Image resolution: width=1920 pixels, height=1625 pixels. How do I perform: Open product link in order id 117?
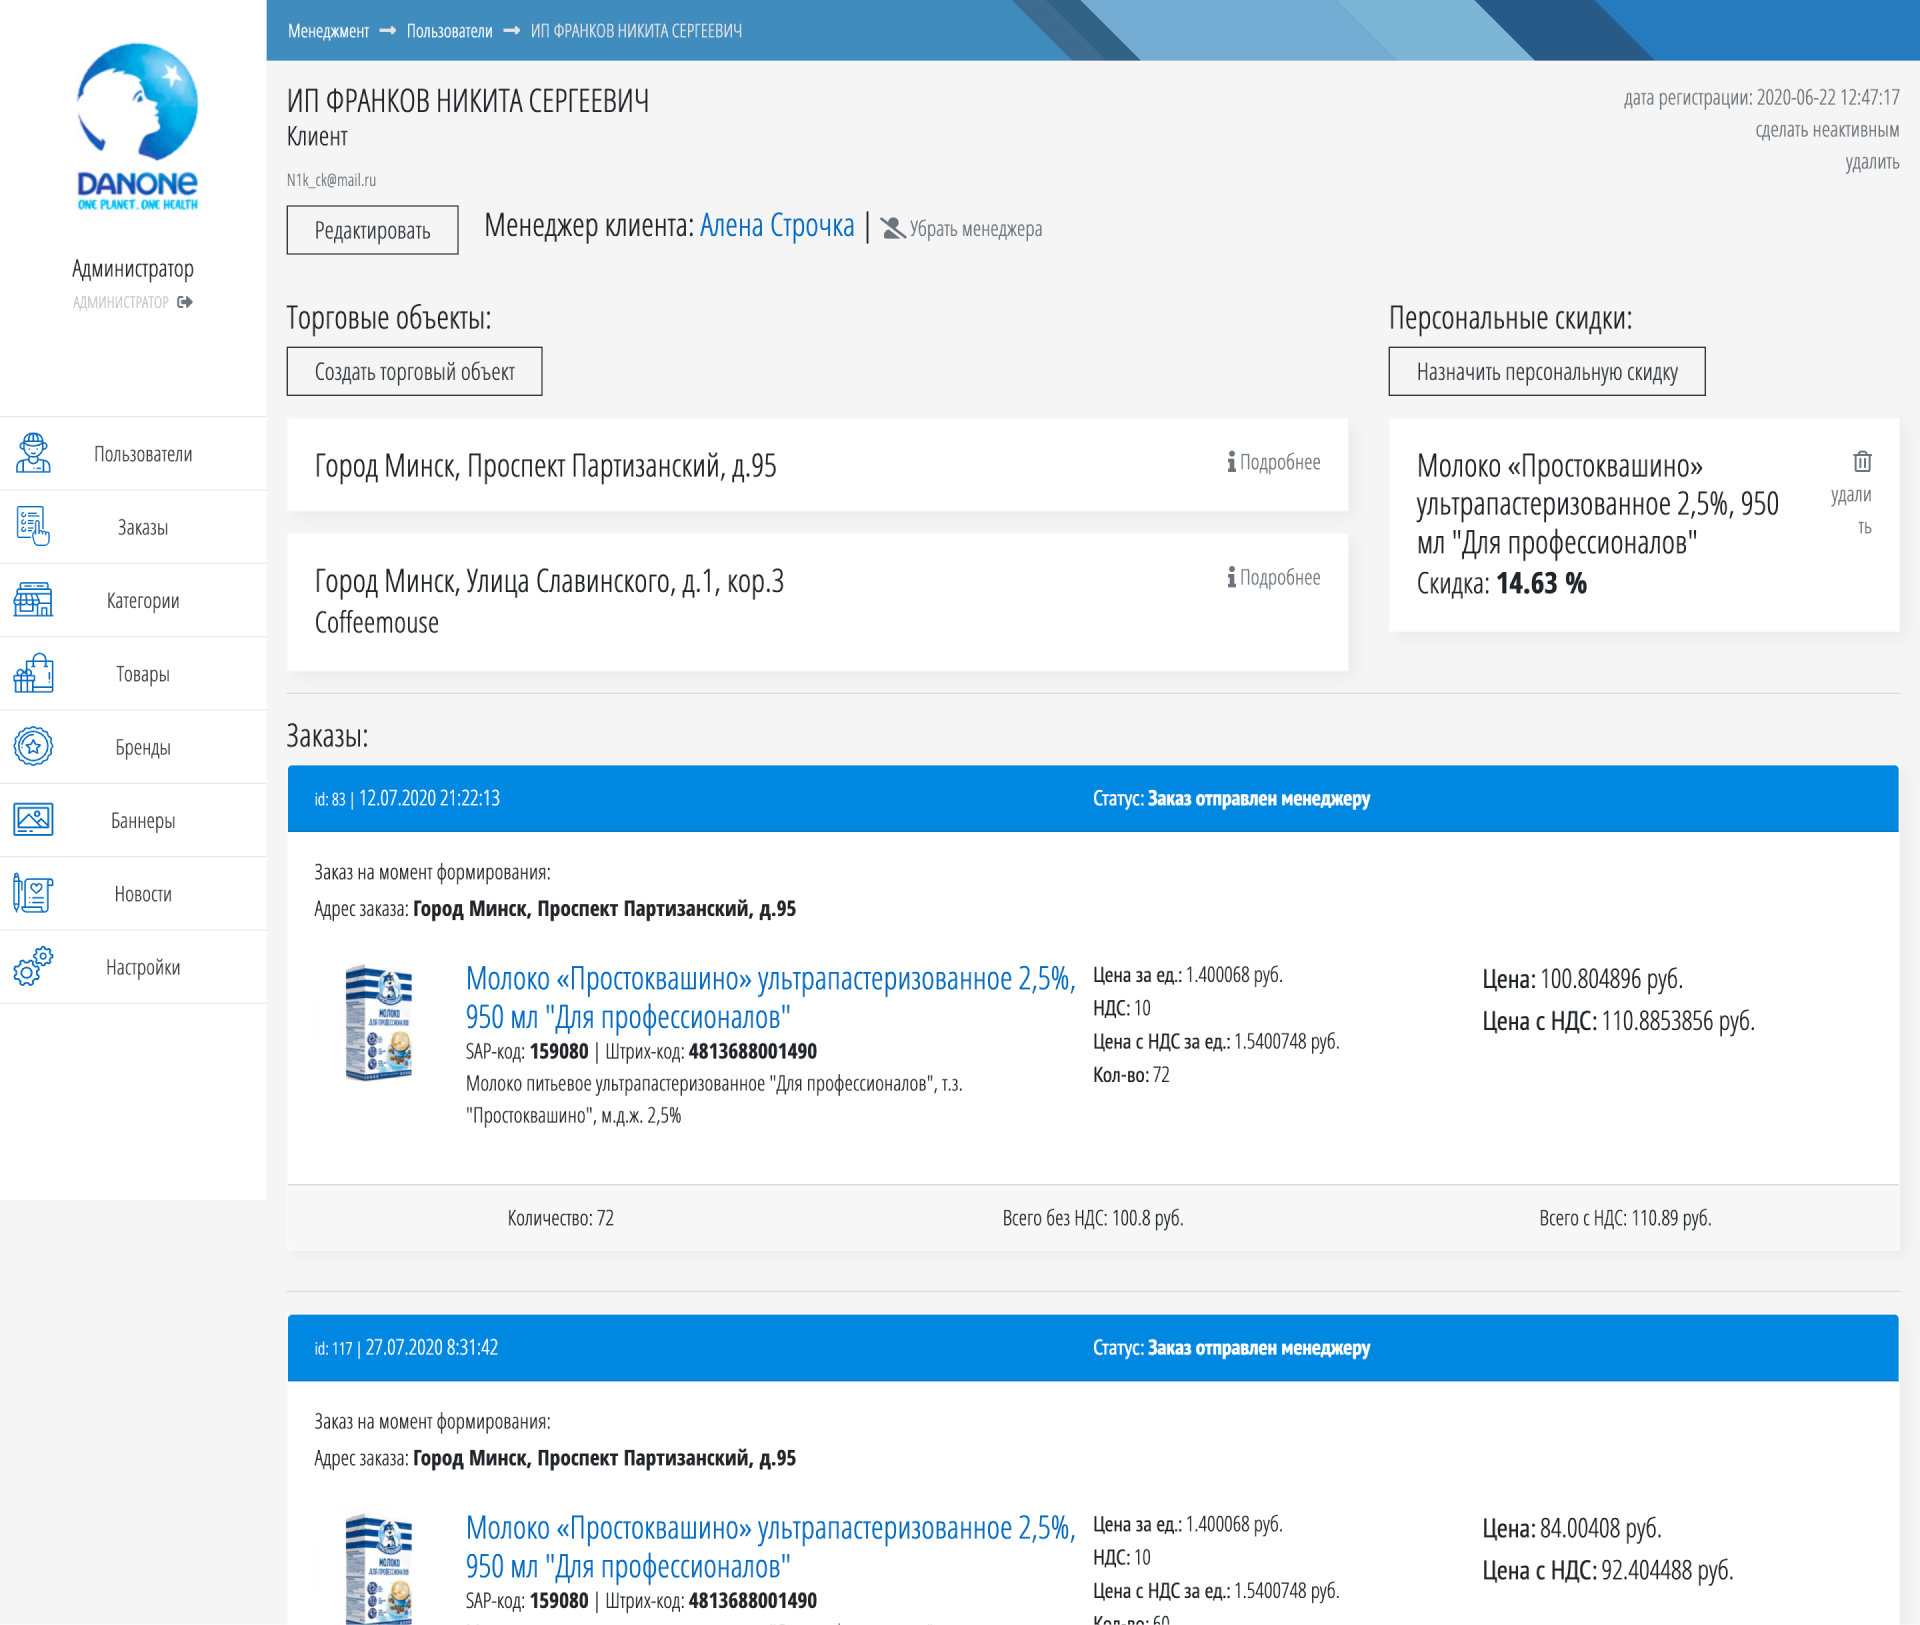tap(770, 1546)
